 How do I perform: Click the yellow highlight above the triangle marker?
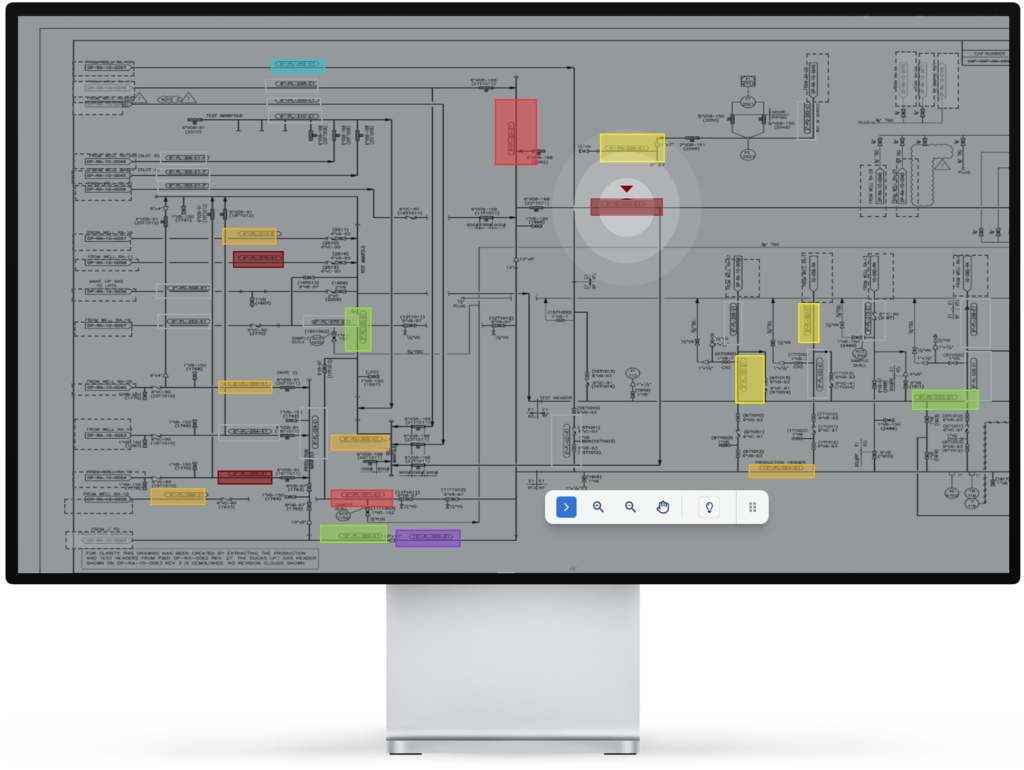631,148
